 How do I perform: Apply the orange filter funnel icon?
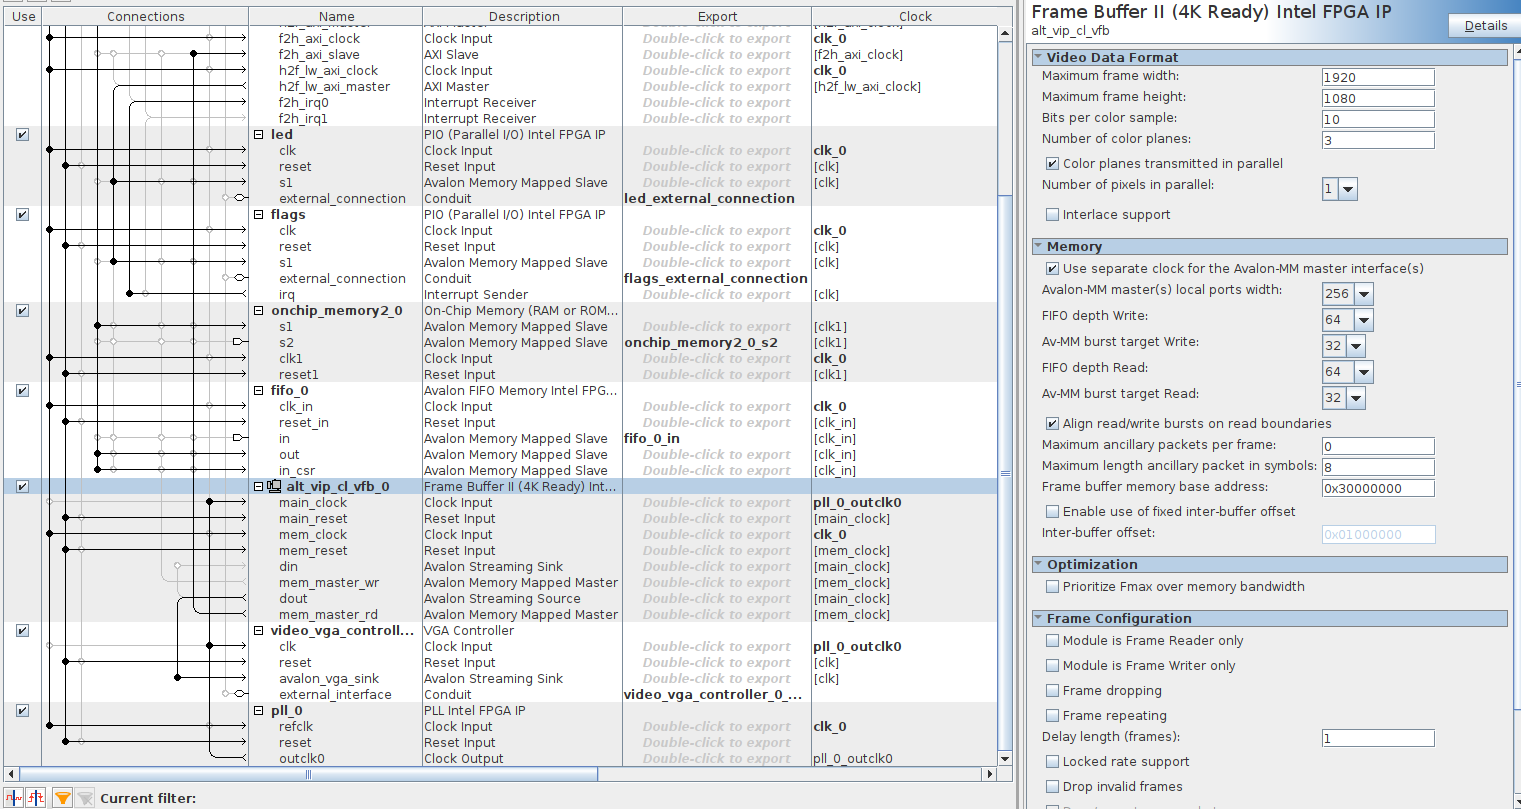[x=62, y=798]
